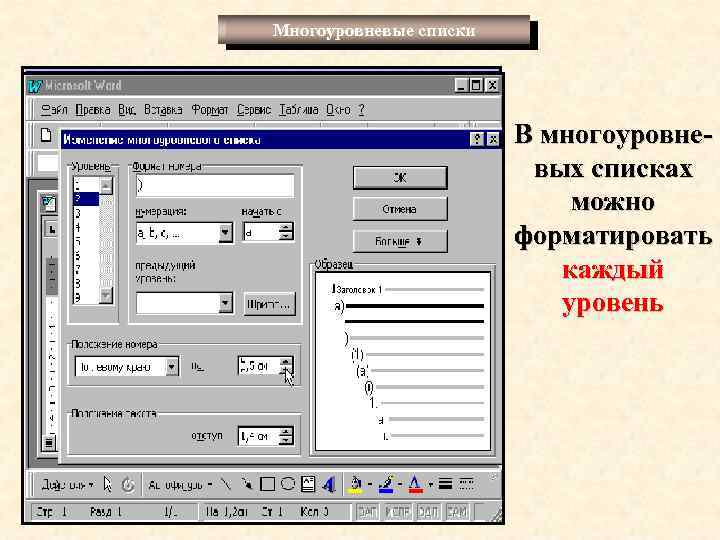Select the Text Box tool
Viewport: 720px width, 540px height.
(308, 484)
